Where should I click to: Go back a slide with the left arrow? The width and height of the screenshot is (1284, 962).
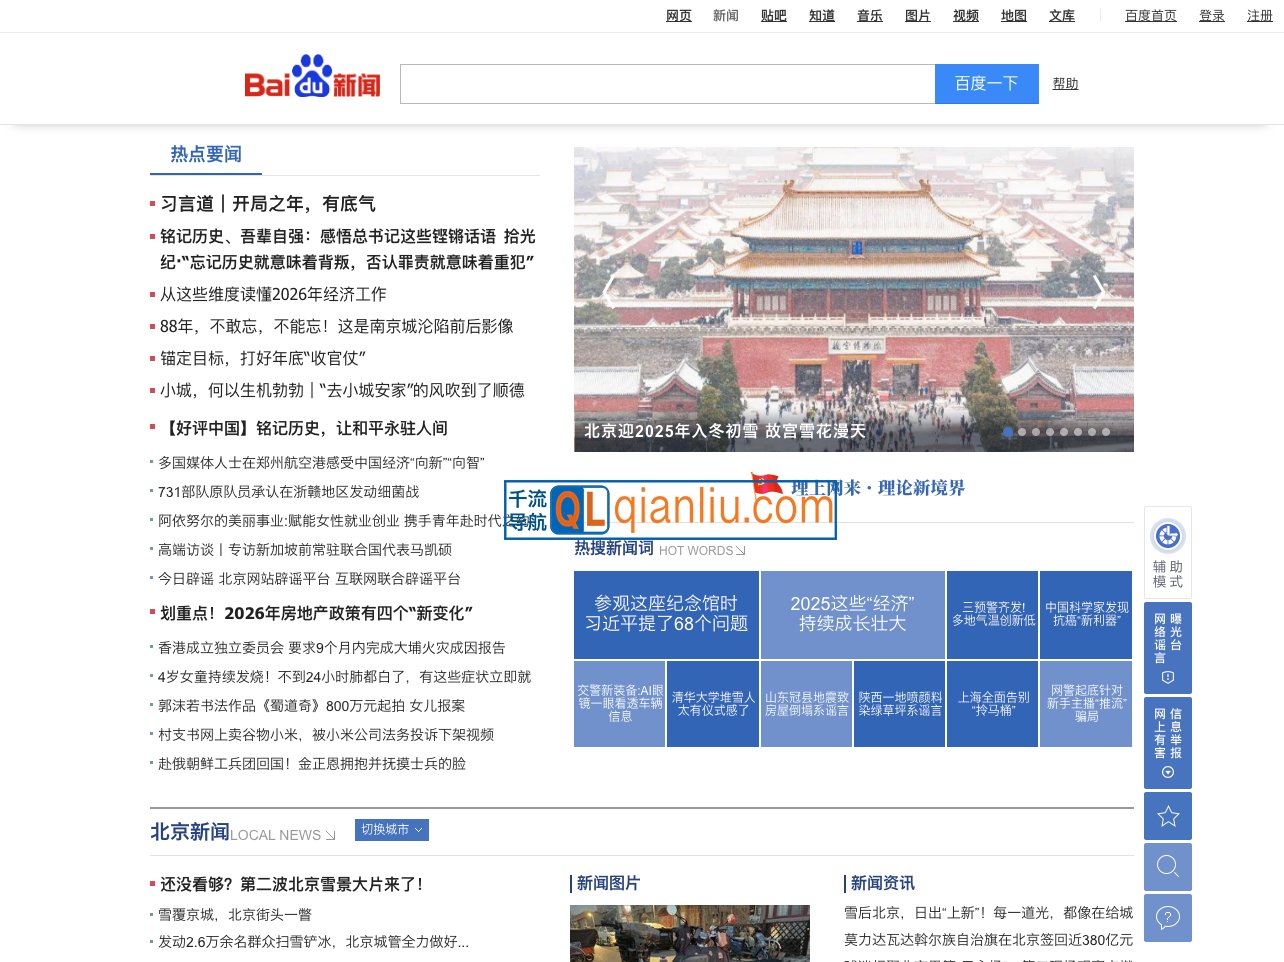pyautogui.click(x=609, y=290)
